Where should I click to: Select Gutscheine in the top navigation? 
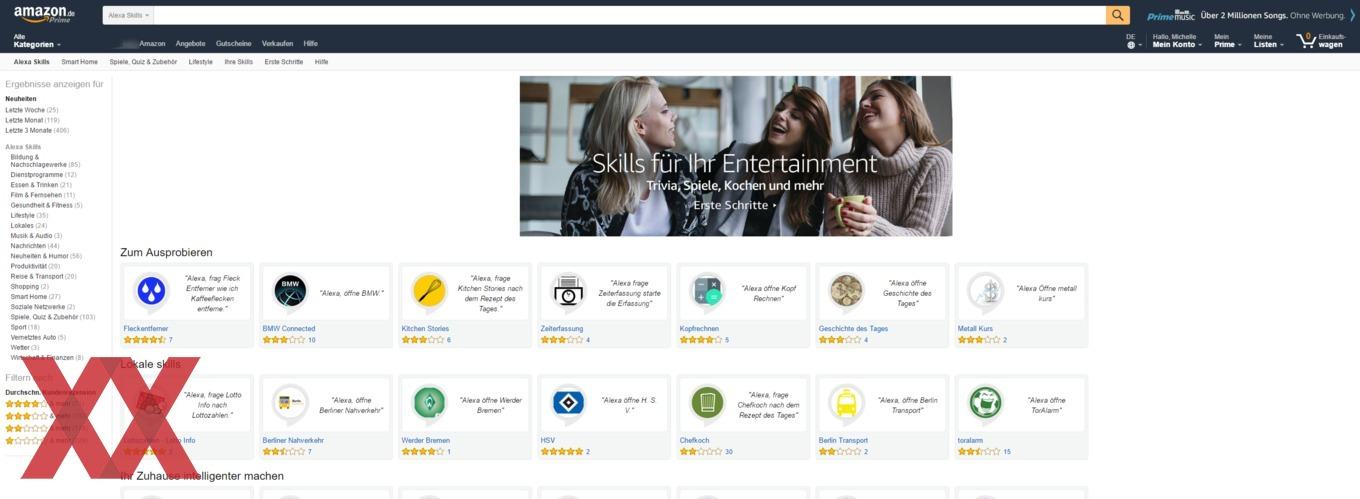click(234, 44)
